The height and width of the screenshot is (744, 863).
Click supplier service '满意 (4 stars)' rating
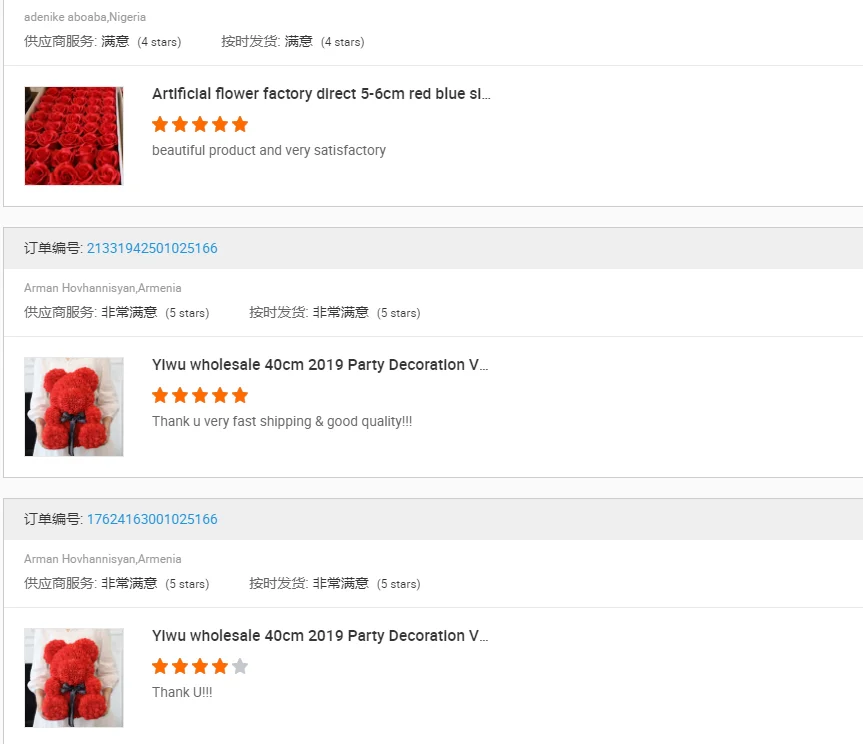tap(141, 42)
